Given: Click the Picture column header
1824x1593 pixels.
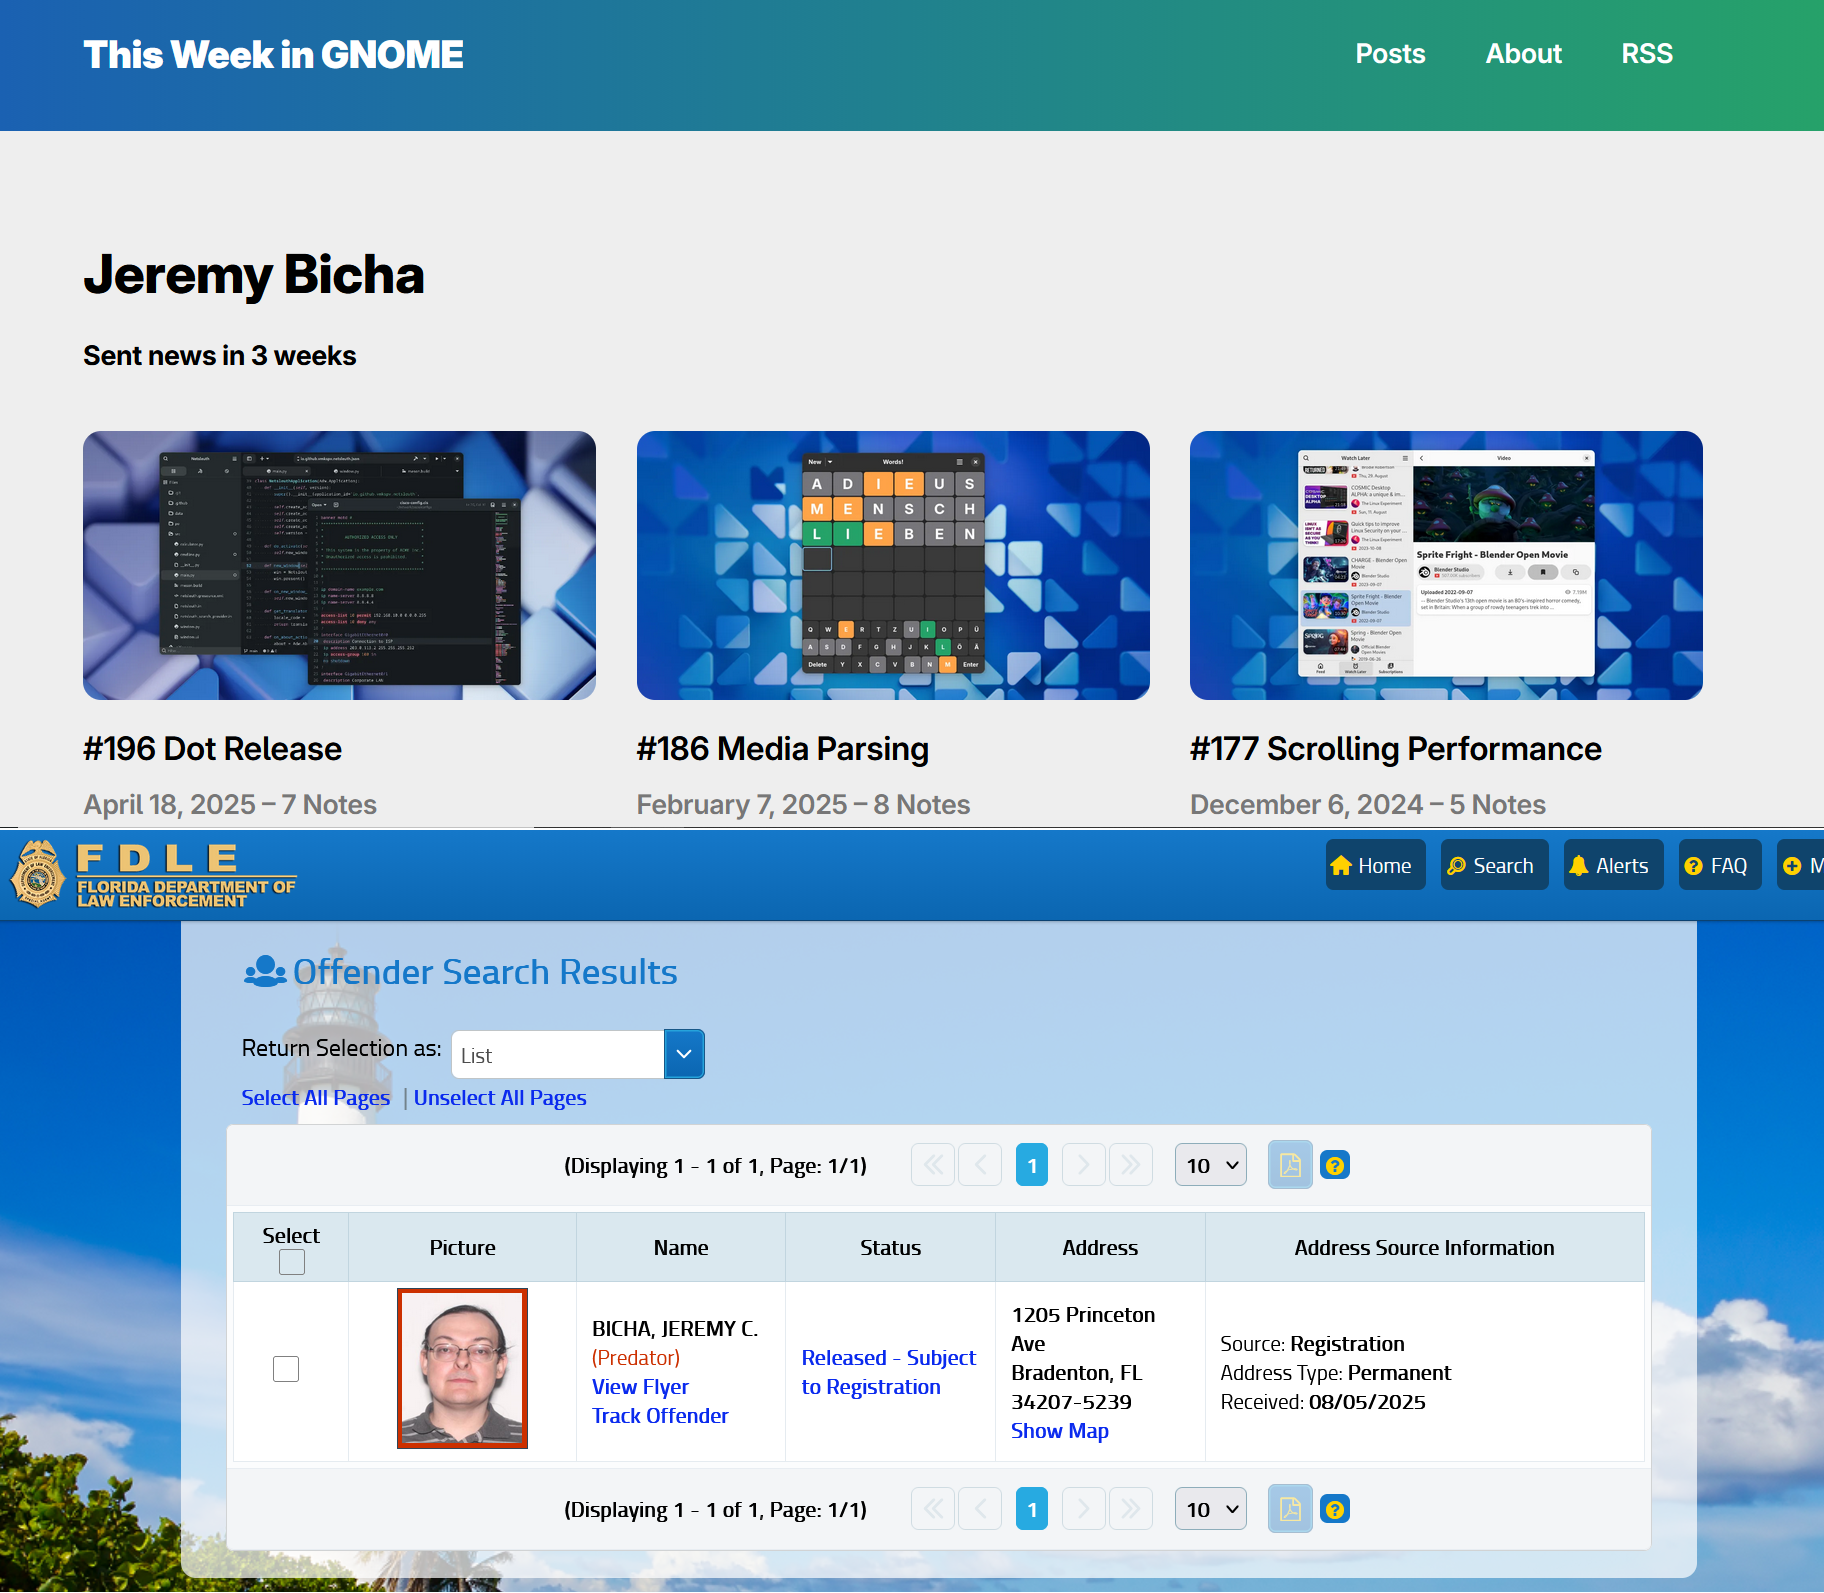Looking at the screenshot, I should (462, 1248).
